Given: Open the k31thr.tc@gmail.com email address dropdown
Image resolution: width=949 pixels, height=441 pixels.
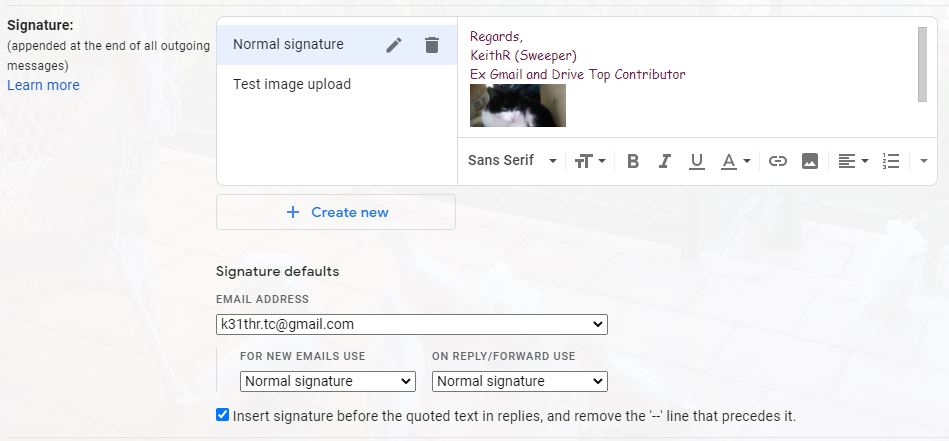Looking at the screenshot, I should (x=412, y=324).
